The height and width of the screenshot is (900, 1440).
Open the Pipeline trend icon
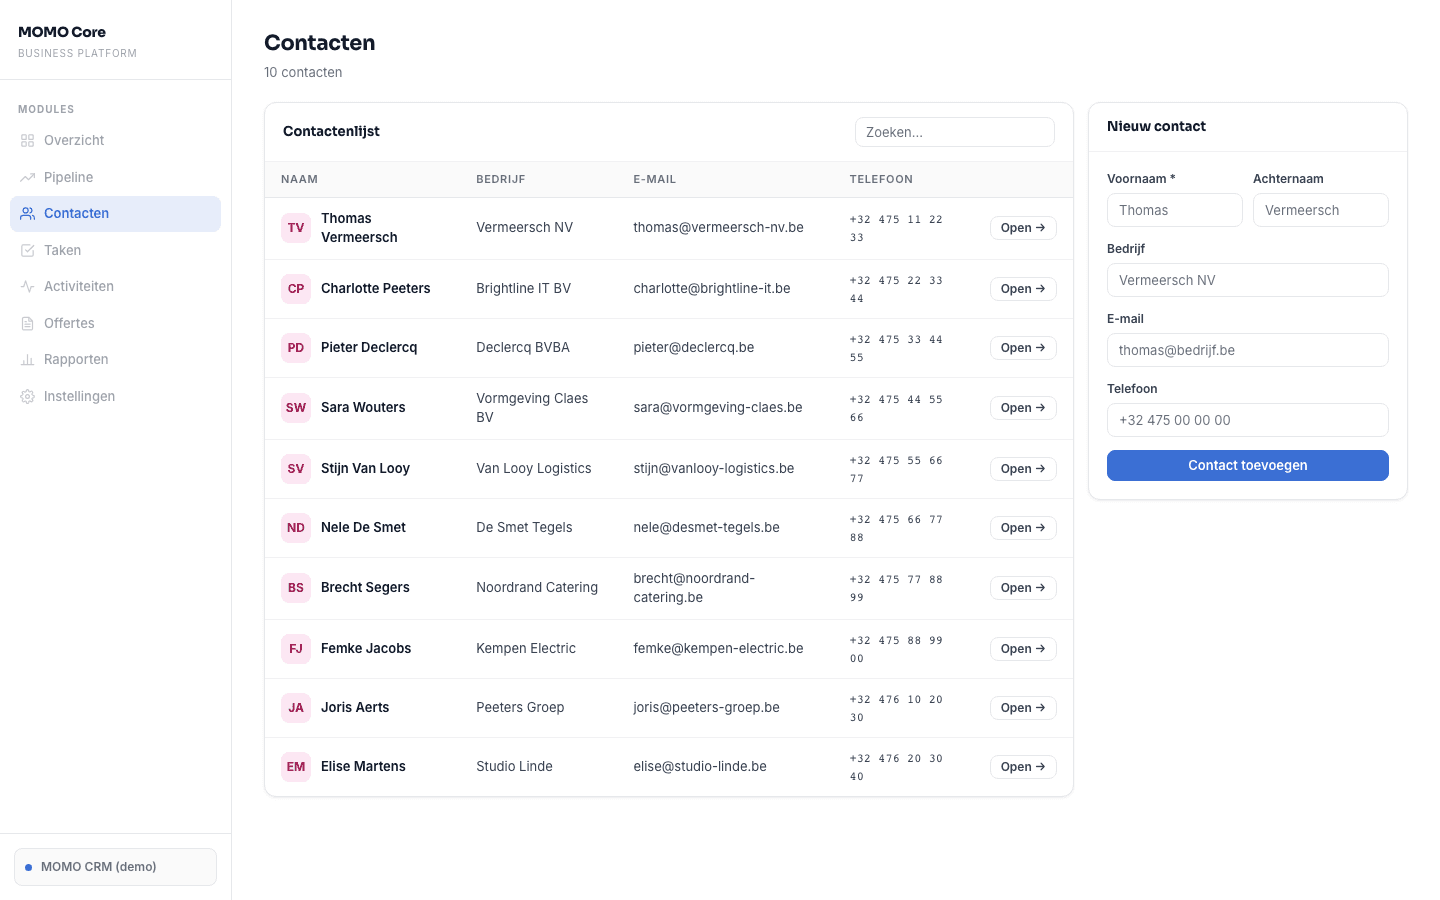[x=27, y=177]
